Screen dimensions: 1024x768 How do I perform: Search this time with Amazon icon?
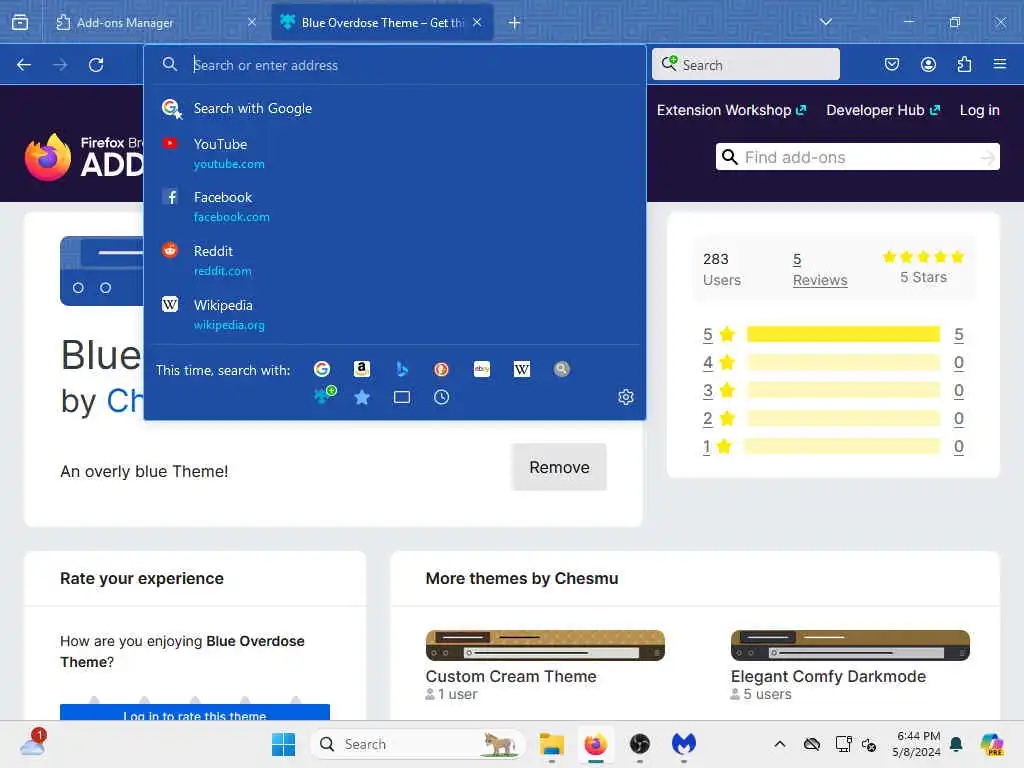(362, 370)
